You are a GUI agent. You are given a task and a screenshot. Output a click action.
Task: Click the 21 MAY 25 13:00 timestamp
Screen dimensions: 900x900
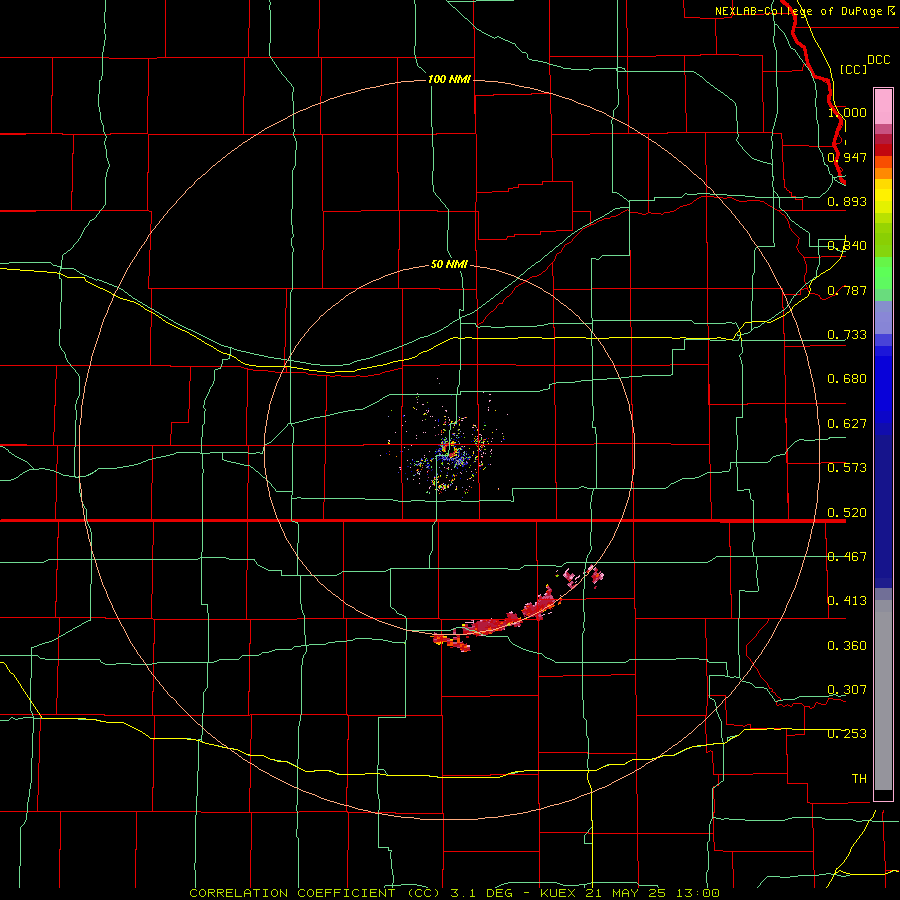click(x=653, y=893)
